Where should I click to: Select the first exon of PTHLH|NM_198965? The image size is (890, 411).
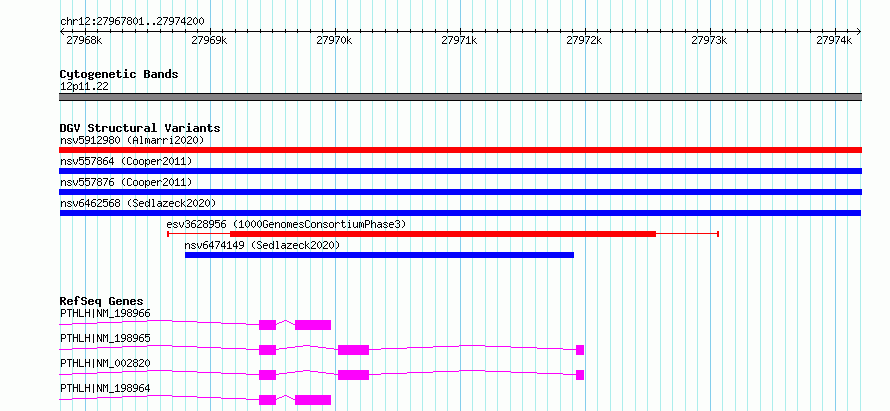267,350
